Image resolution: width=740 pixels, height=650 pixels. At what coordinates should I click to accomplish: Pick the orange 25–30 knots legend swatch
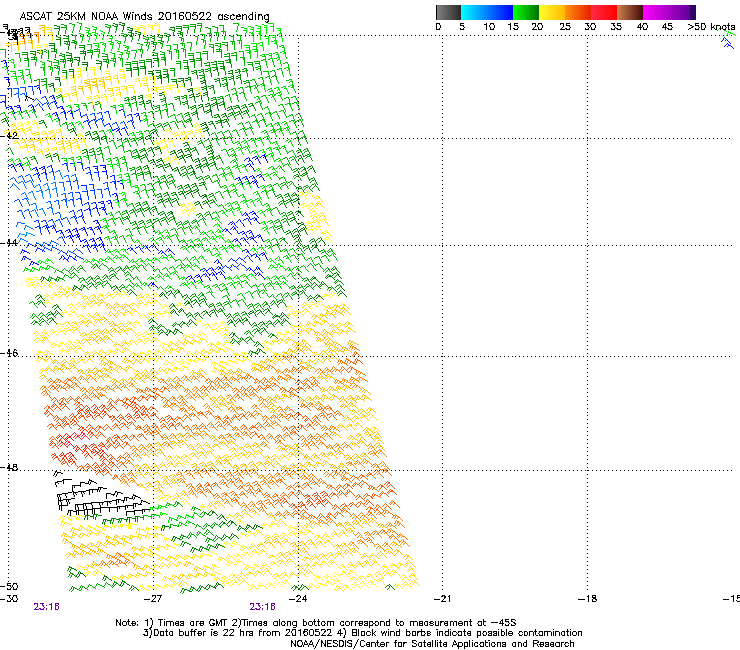[578, 12]
